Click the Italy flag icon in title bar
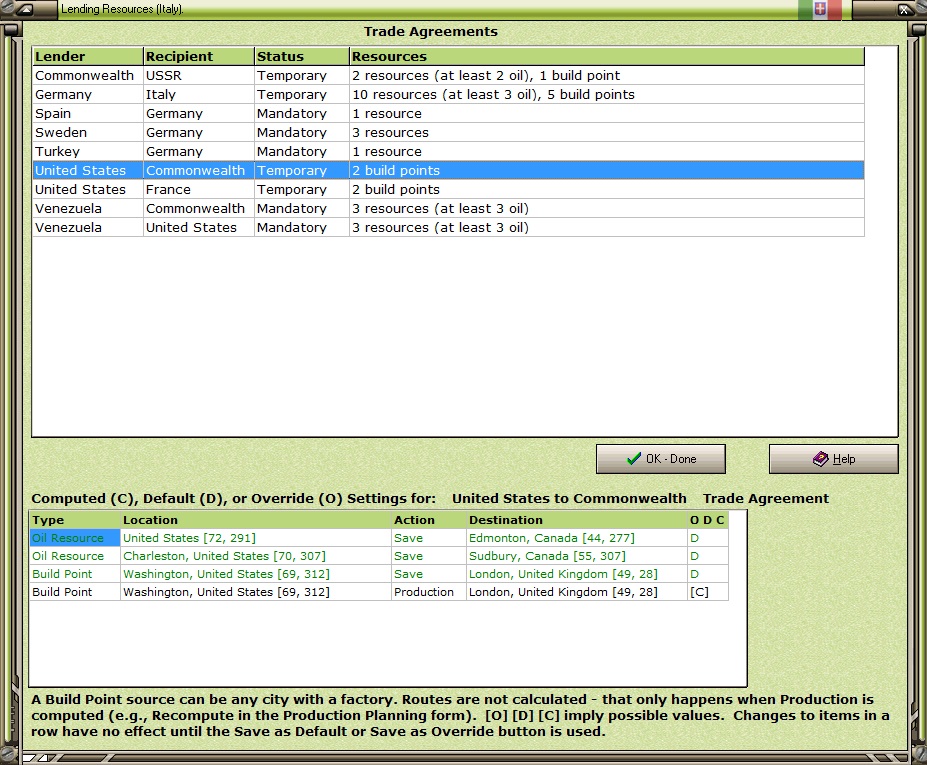Screen dimensions: 927x765 pos(819,9)
